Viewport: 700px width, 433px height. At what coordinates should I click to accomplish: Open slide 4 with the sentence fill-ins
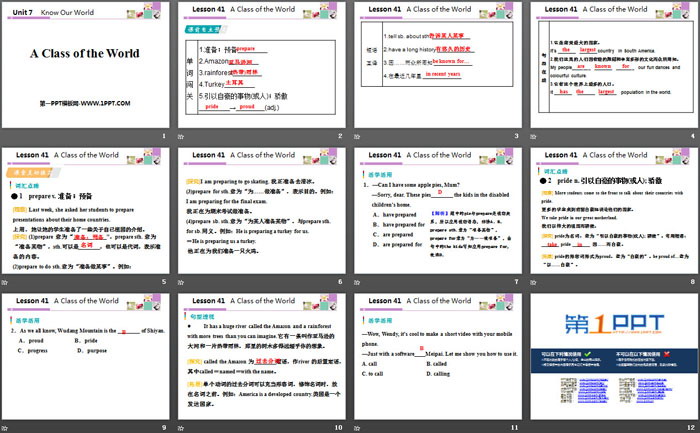click(612, 64)
